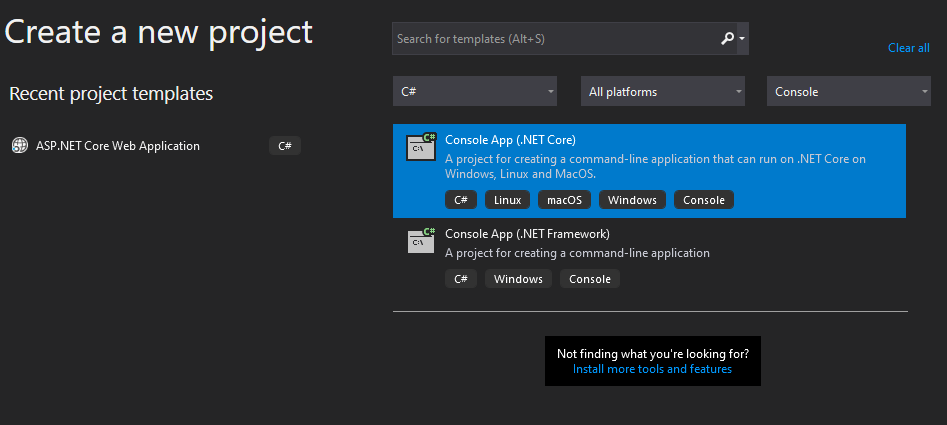Click Clear all filters link
The image size is (947, 425).
[x=908, y=48]
